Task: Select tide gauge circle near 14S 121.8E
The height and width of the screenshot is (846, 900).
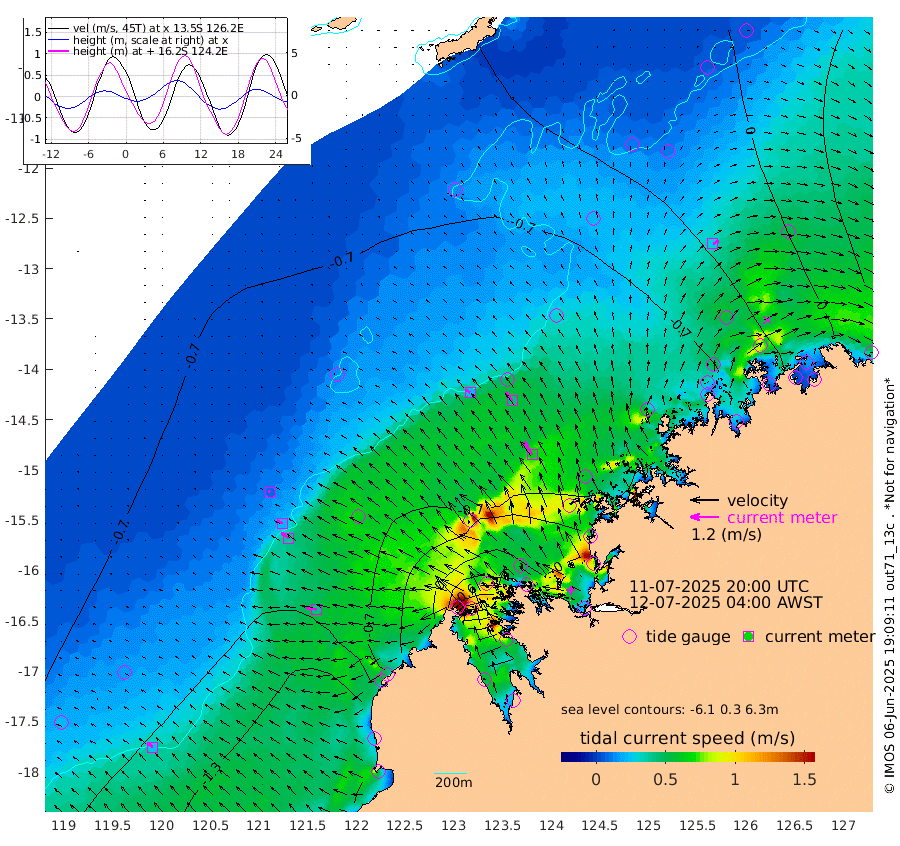Action: (x=338, y=374)
